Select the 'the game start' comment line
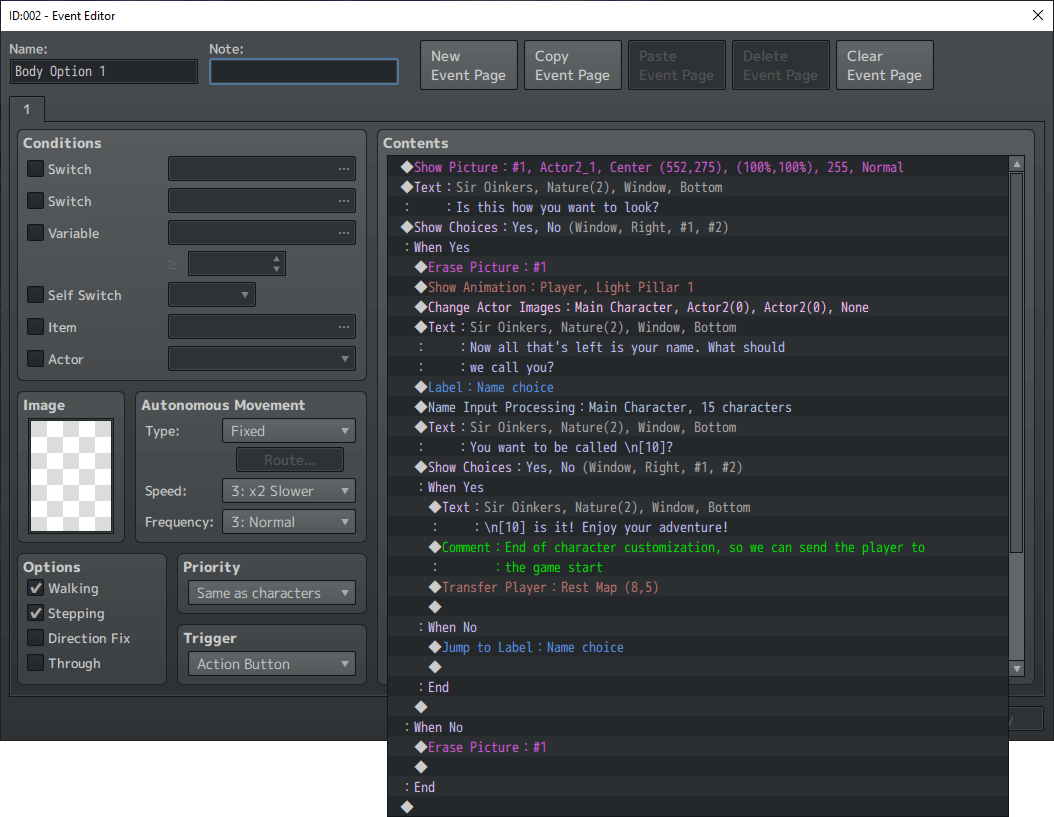This screenshot has width=1054, height=817. (x=698, y=567)
